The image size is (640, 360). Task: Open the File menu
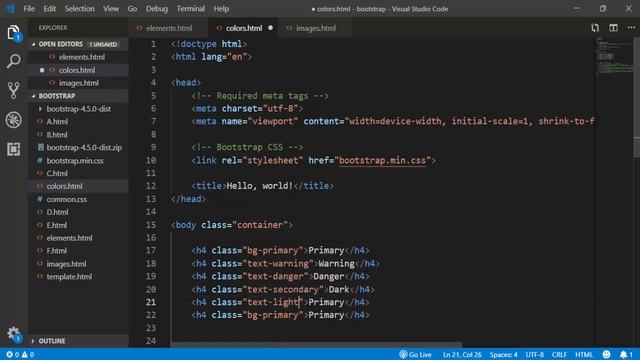coord(29,9)
